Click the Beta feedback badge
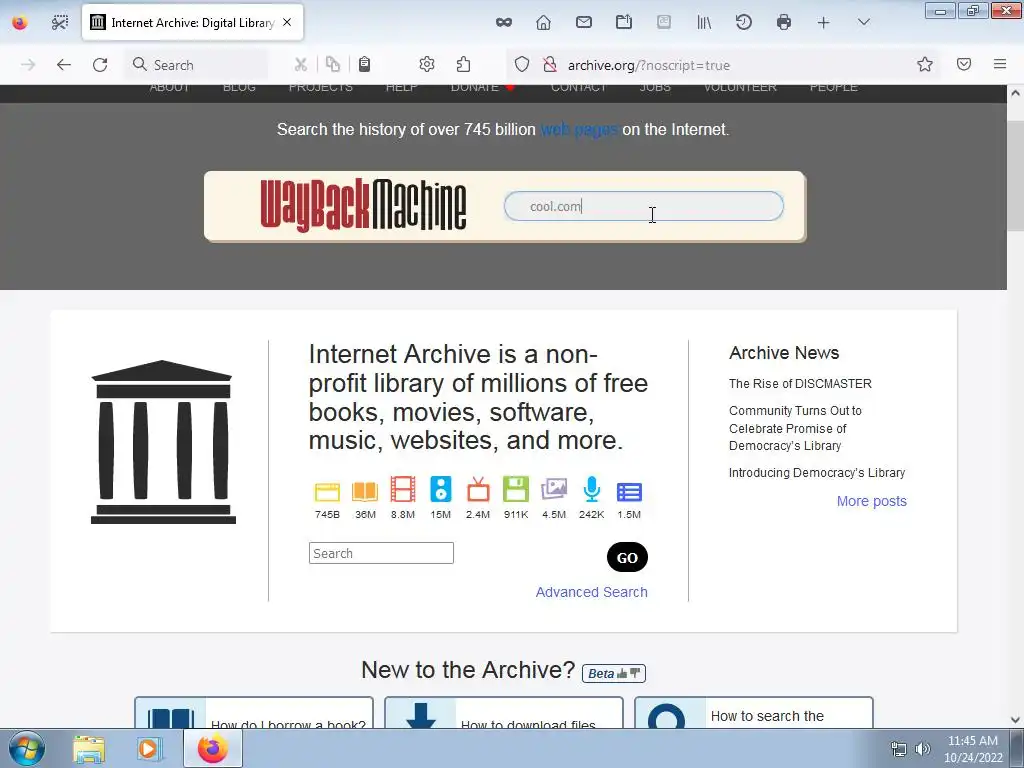Screen dimensions: 1024x768 click(x=614, y=673)
